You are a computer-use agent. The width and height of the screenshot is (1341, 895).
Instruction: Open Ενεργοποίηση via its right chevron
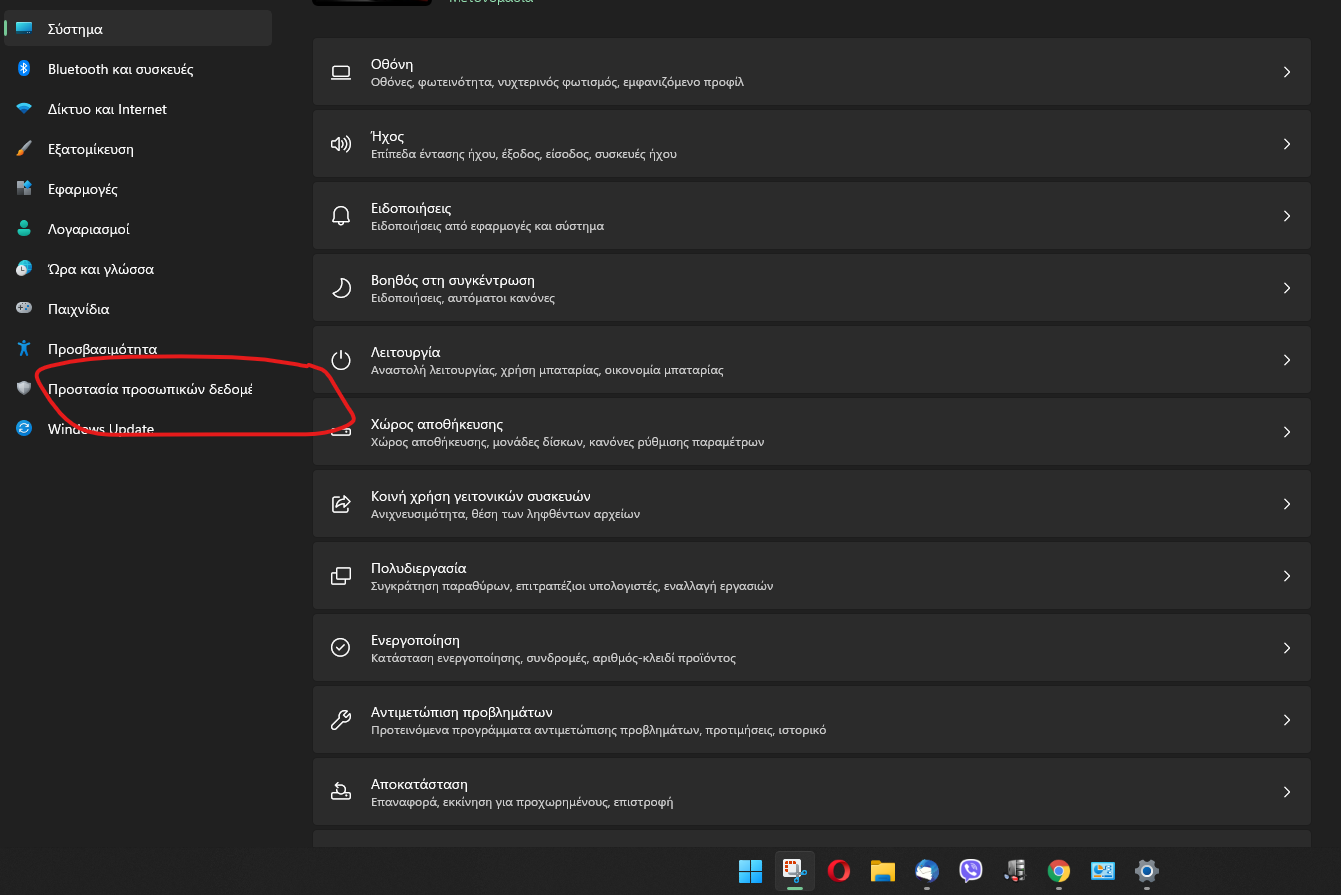pos(1287,648)
